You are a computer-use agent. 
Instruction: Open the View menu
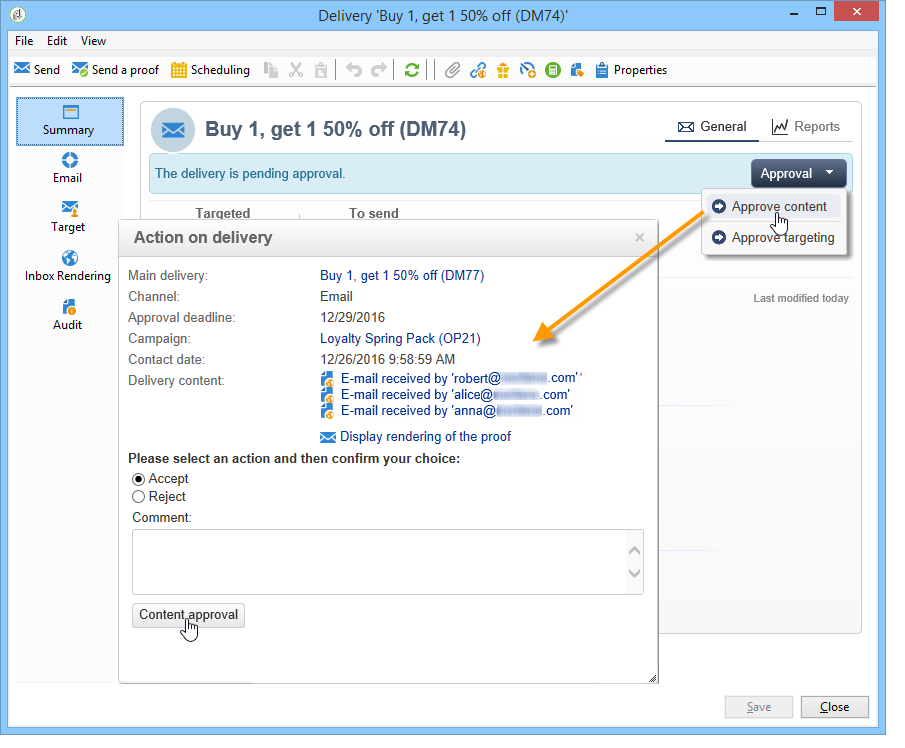click(94, 41)
